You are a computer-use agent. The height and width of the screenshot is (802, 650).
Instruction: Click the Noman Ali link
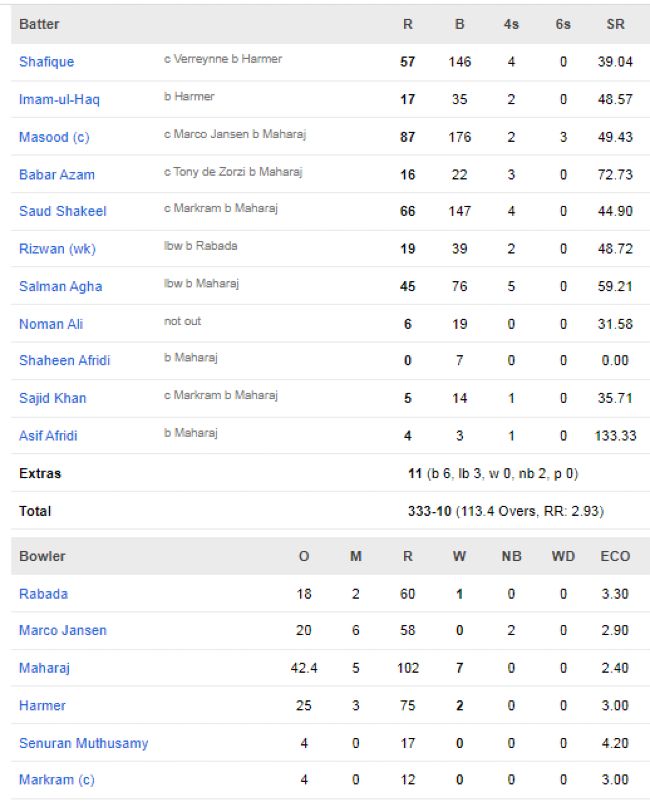51,324
